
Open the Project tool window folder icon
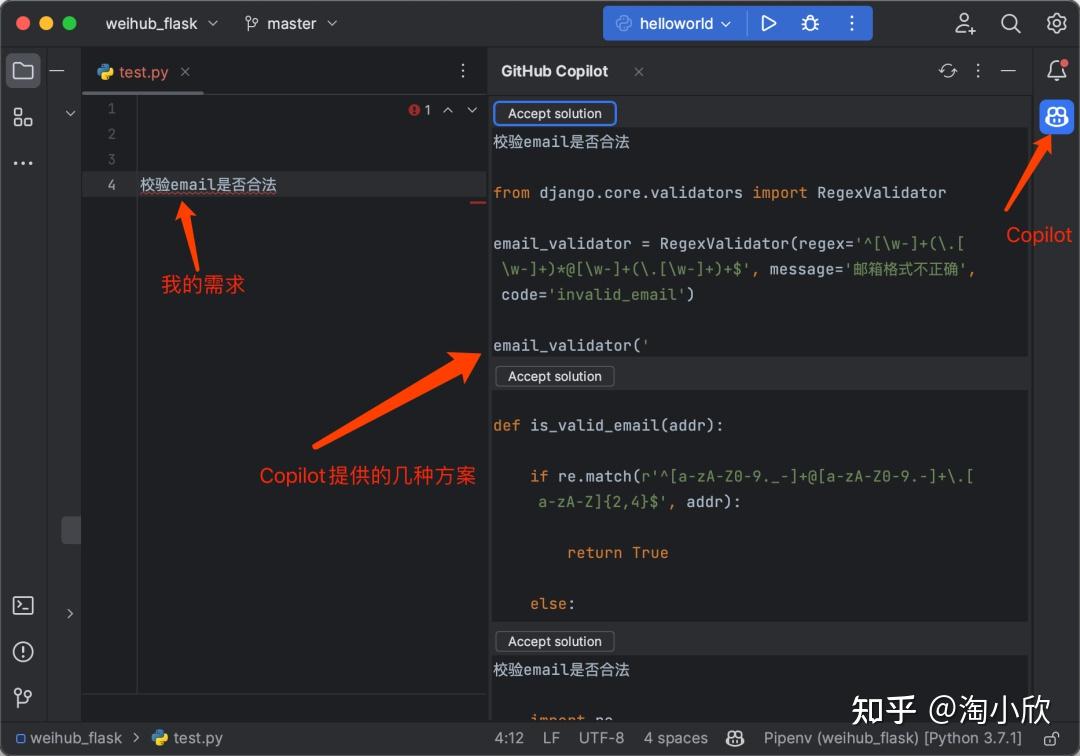point(23,71)
